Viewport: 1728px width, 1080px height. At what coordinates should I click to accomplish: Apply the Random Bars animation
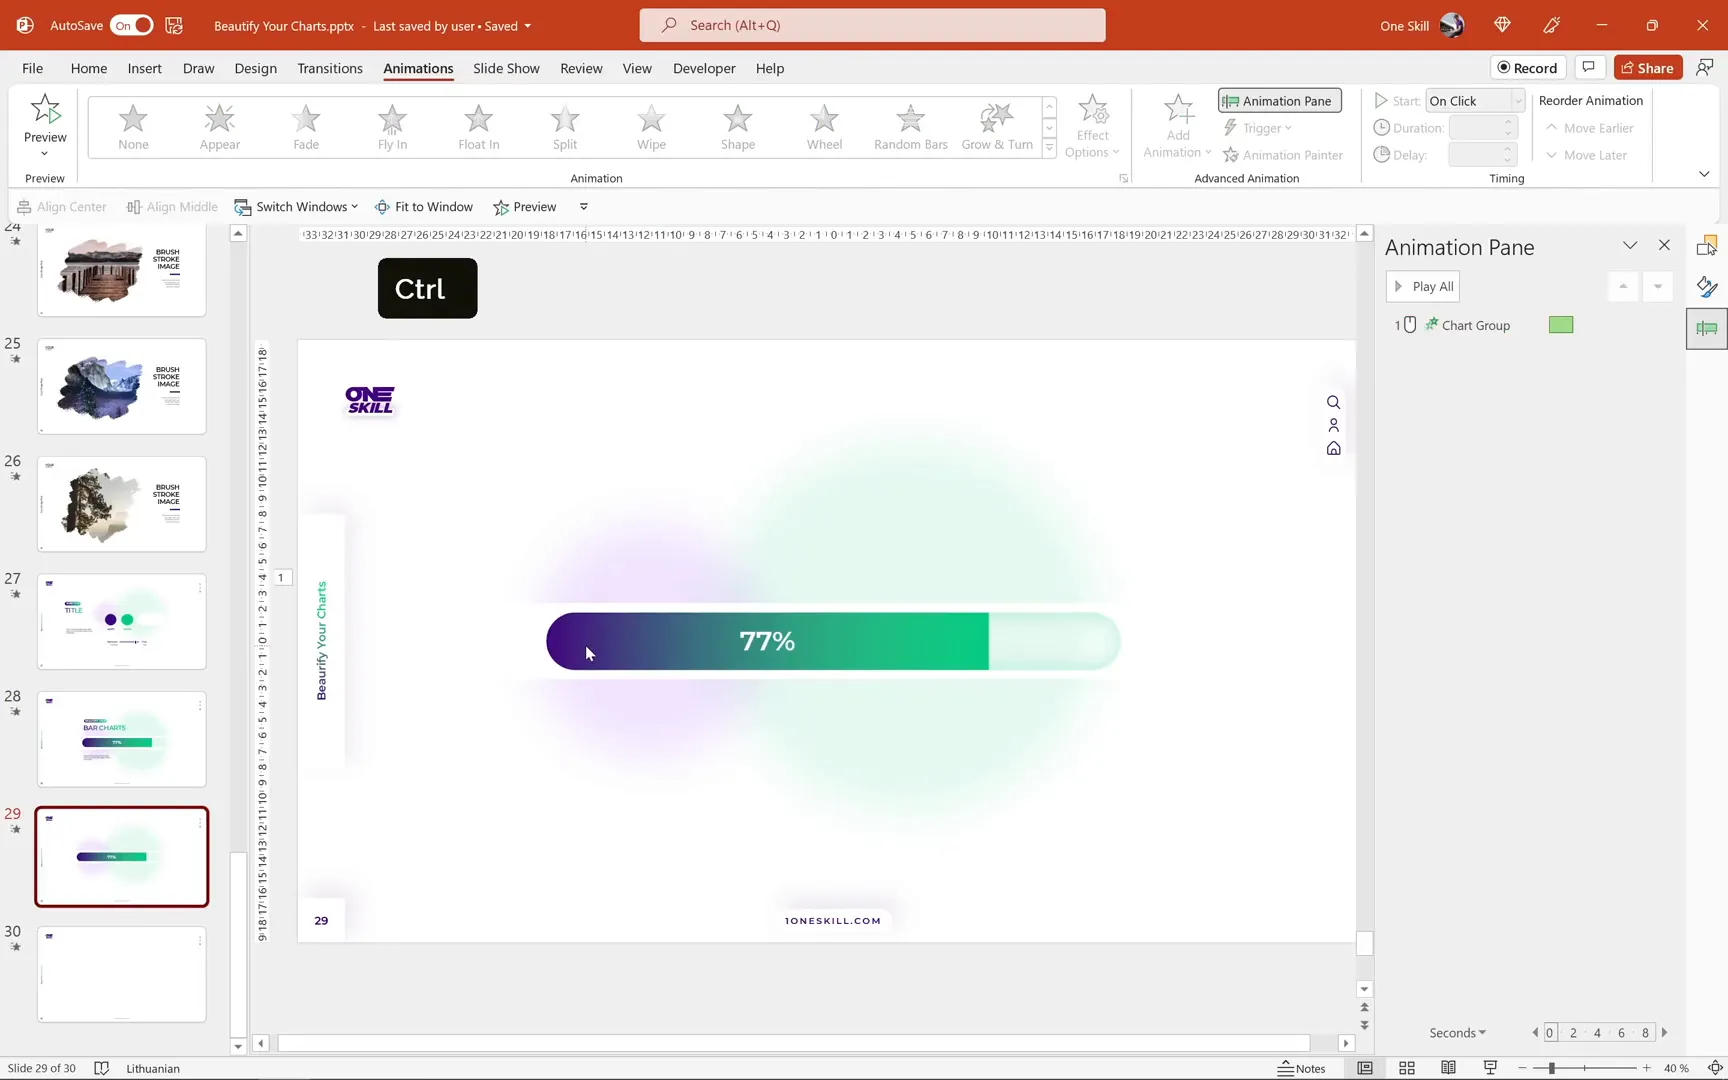click(911, 127)
